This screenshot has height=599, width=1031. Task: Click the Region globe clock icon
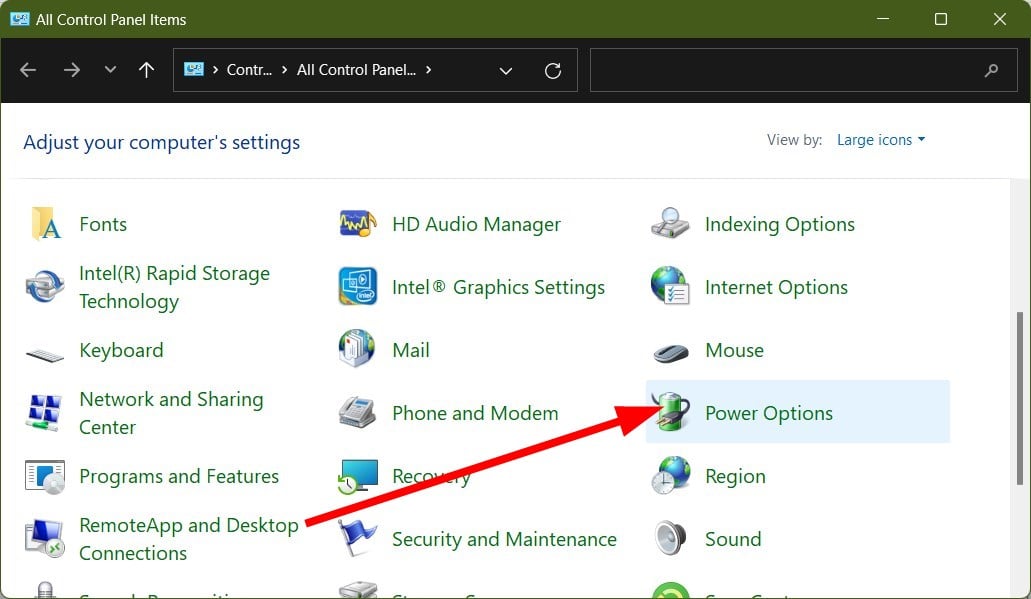(x=671, y=475)
